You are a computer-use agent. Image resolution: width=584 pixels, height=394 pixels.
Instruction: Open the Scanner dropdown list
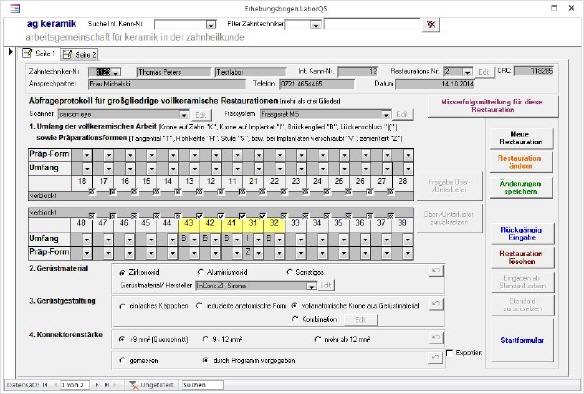pos(184,115)
